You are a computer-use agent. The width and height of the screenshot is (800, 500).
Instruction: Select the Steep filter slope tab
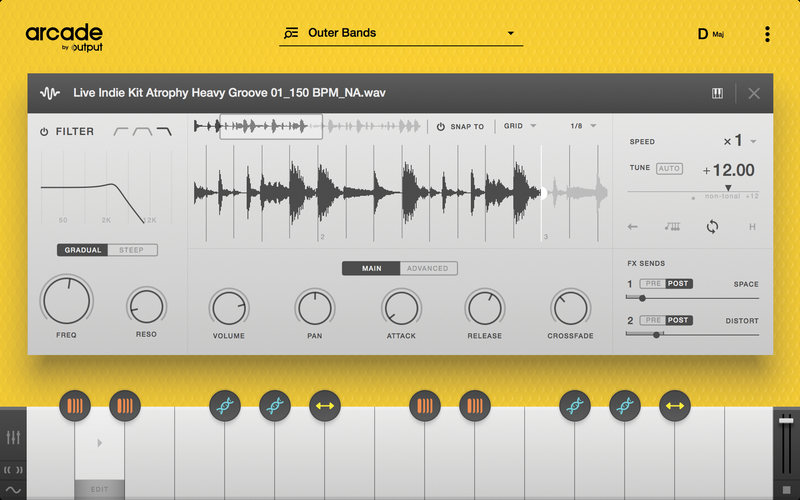coord(132,250)
